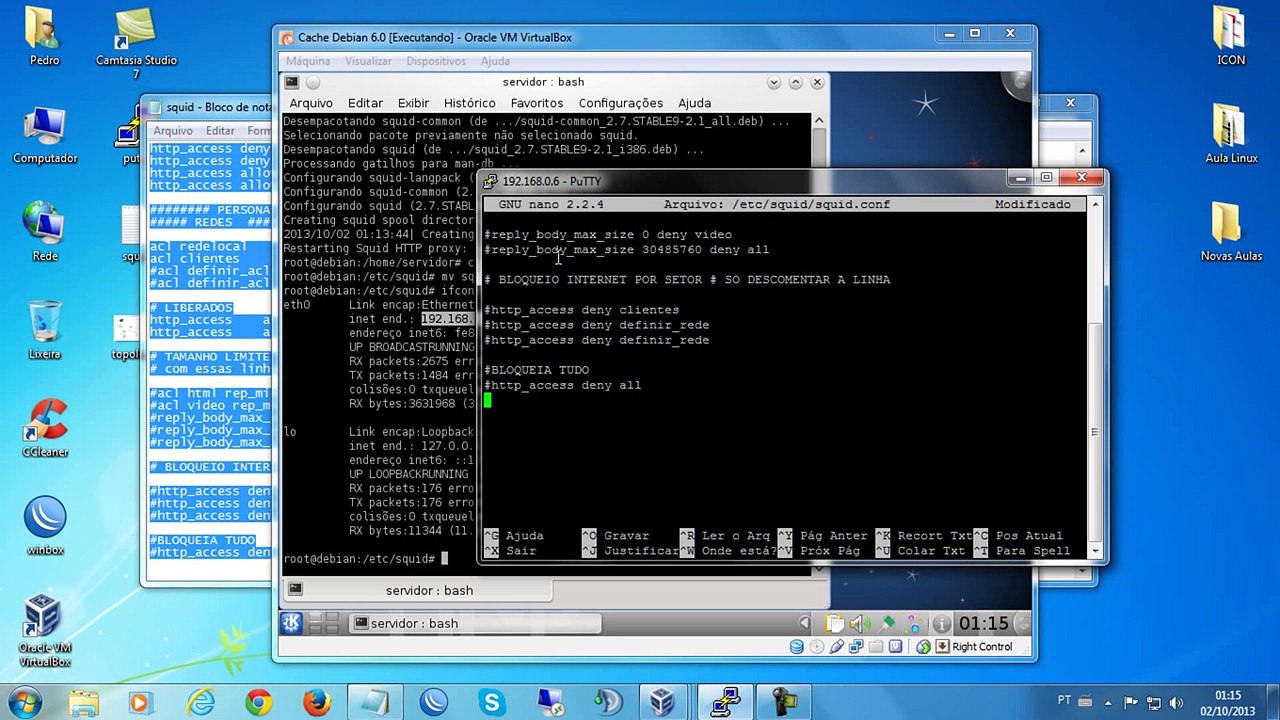1280x720 pixels.
Task: Open Exibir menu in Konsole
Action: (x=413, y=103)
